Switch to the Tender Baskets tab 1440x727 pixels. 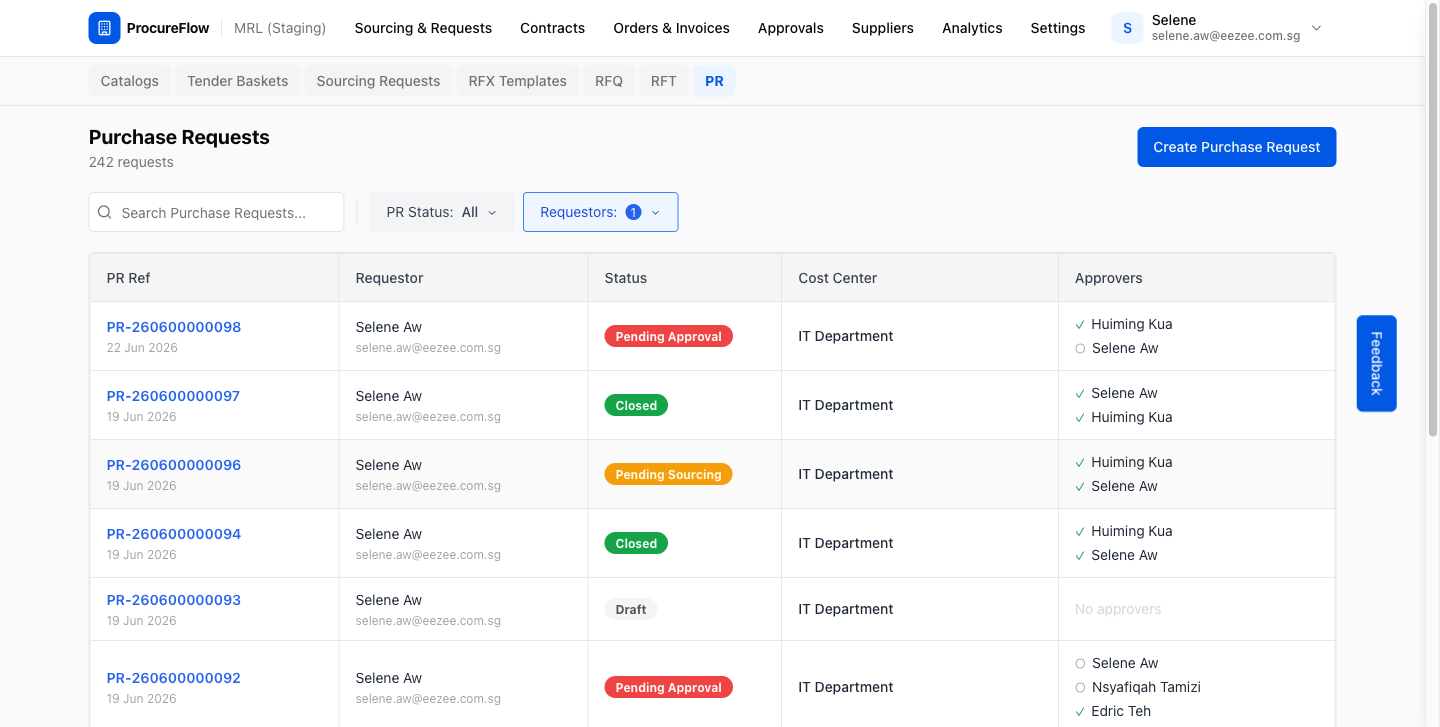point(238,81)
